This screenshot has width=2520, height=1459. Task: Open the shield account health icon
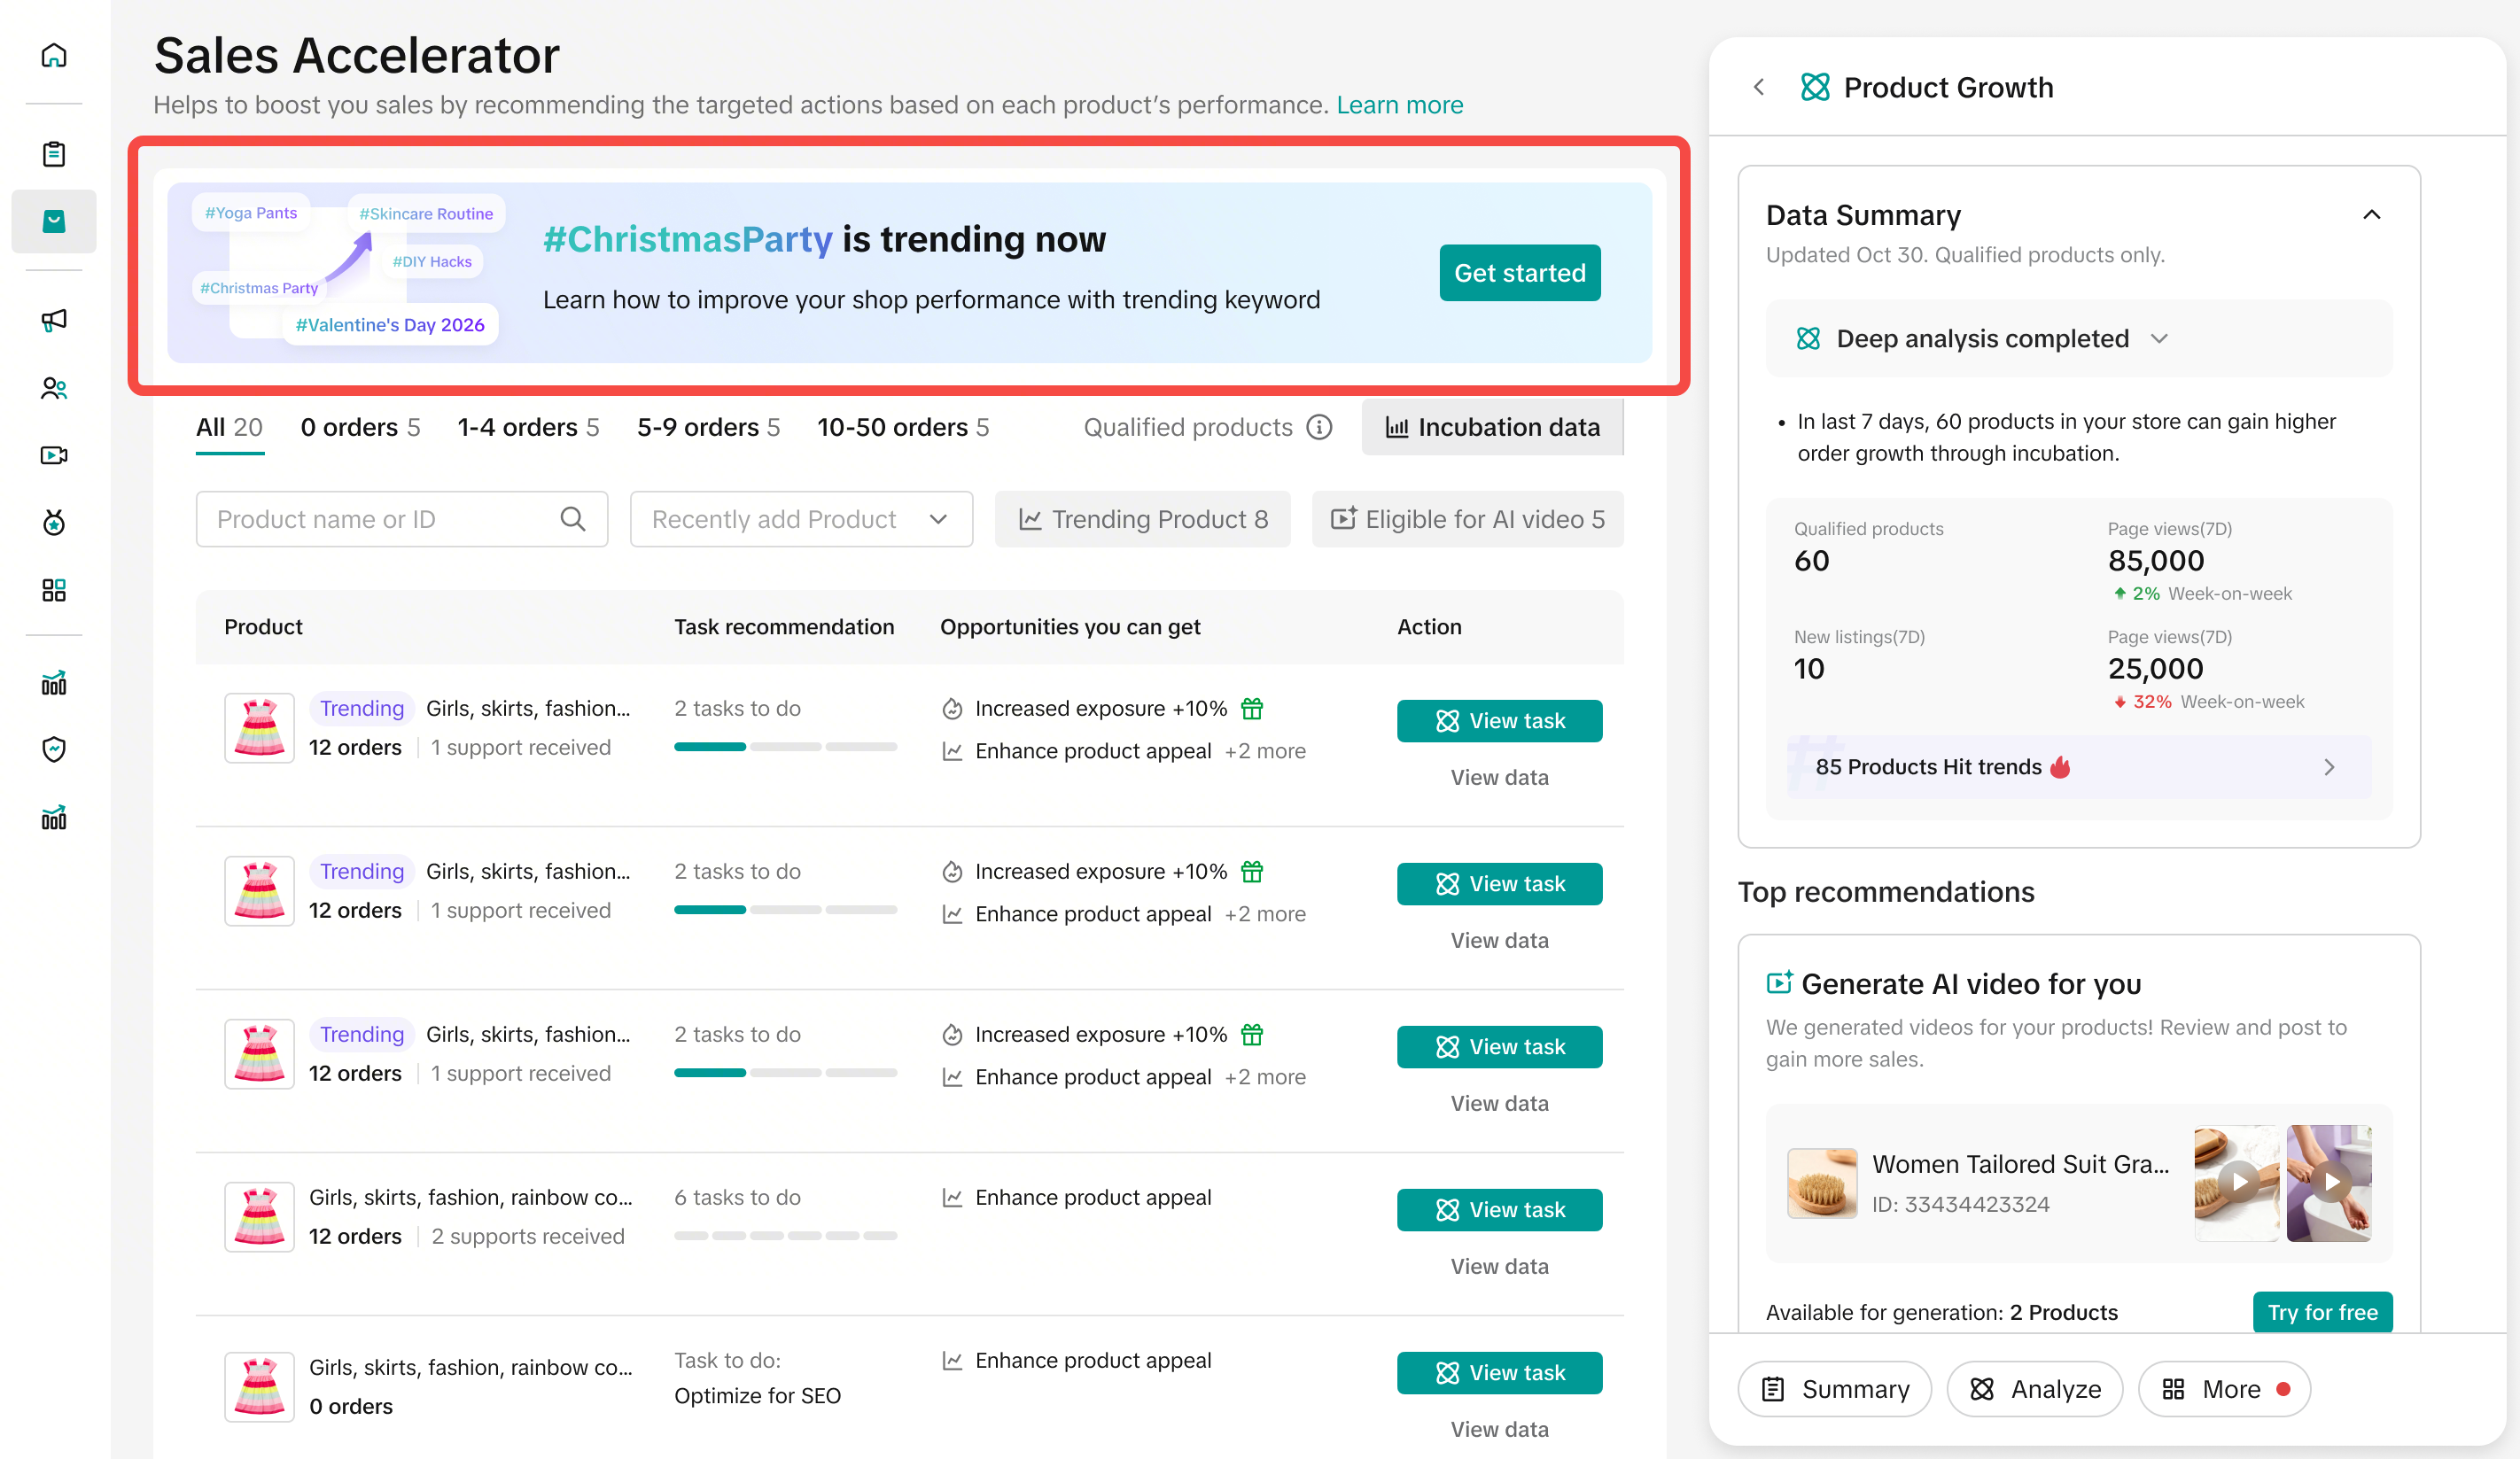pyautogui.click(x=54, y=749)
